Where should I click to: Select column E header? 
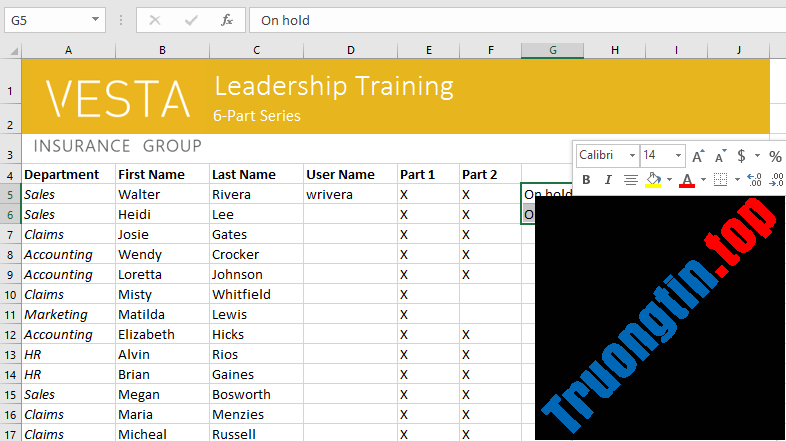pyautogui.click(x=429, y=50)
